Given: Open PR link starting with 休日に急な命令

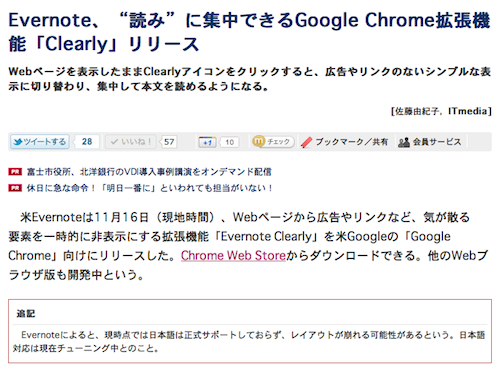Looking at the screenshot, I should pos(150,188).
